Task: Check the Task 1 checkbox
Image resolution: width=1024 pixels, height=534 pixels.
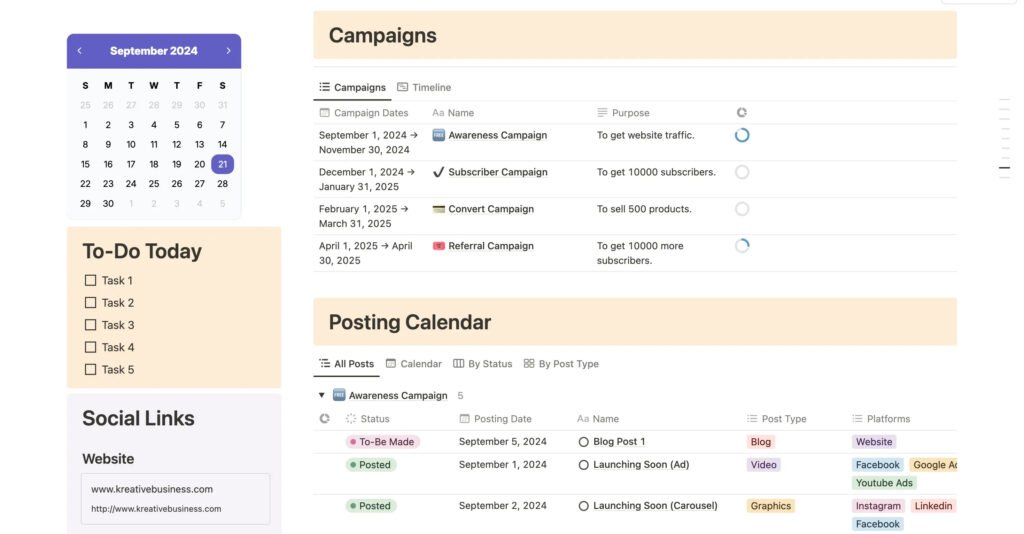Action: 90,280
